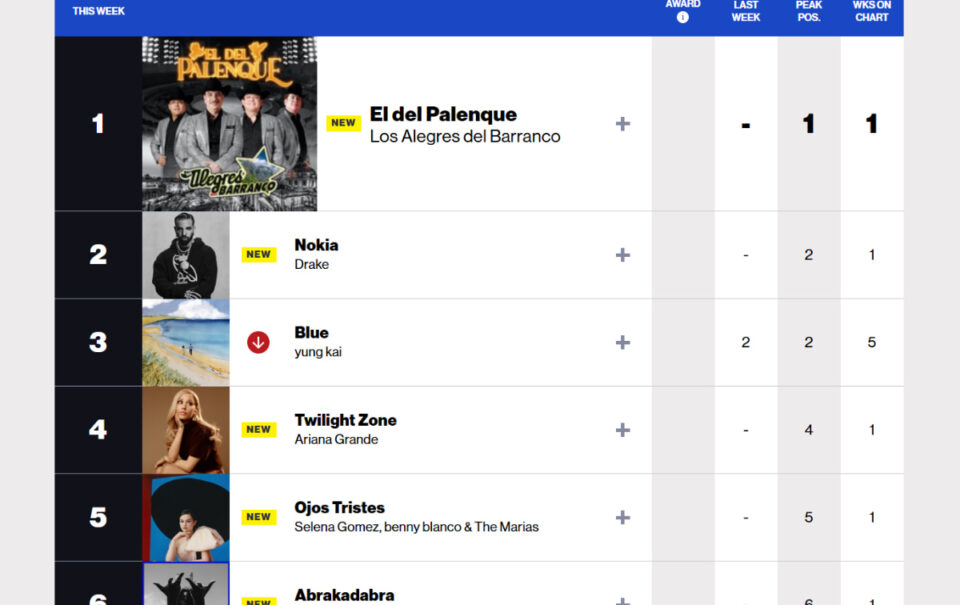960x605 pixels.
Task: Click the NEW badge beside El del Palenque
Action: pos(343,123)
